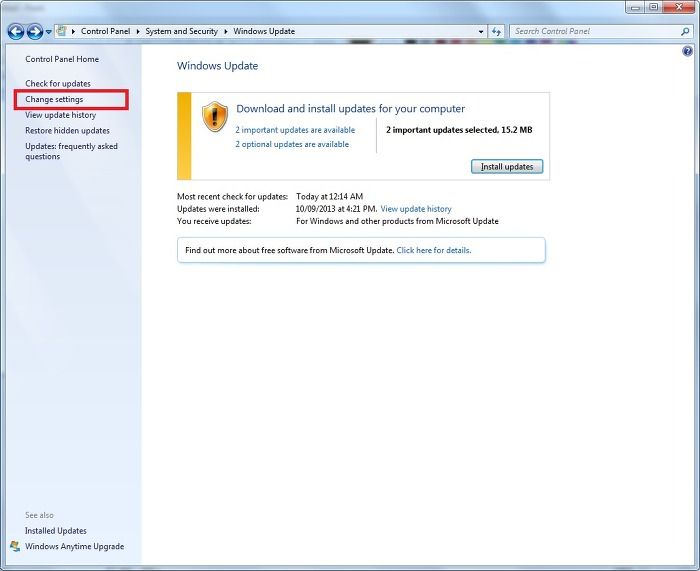Select Windows Update breadcrumb

[x=264, y=31]
